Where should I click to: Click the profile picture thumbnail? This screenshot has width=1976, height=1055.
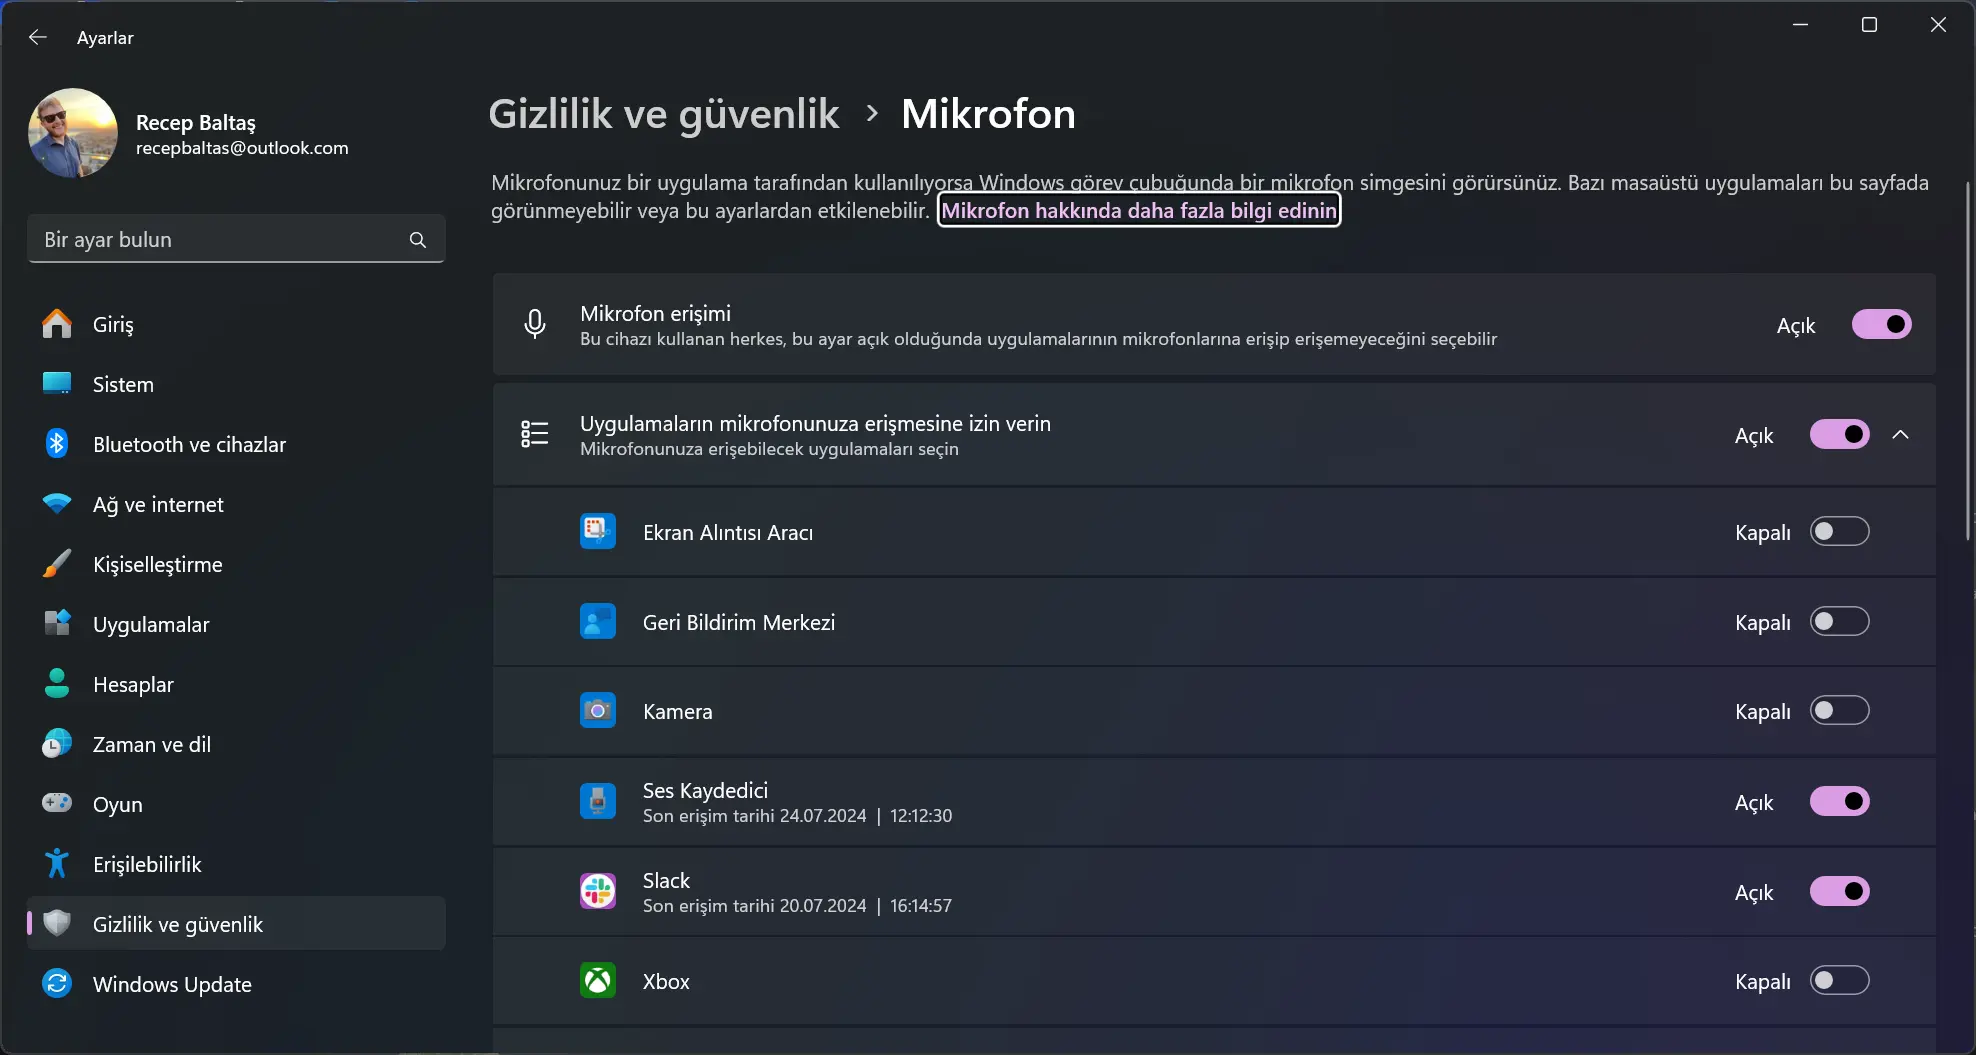pyautogui.click(x=73, y=133)
